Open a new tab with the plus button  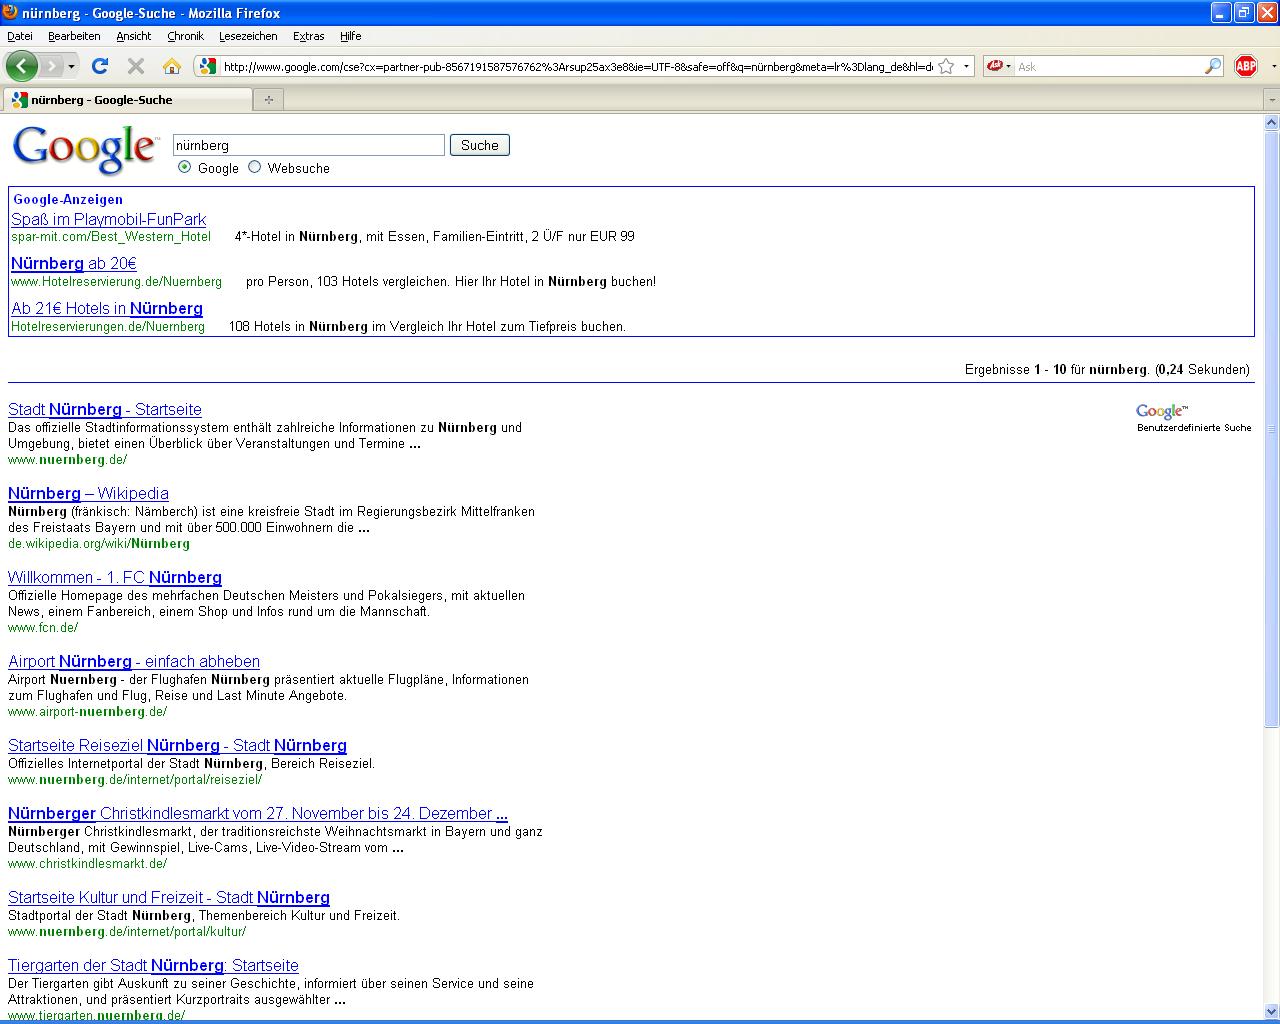[x=268, y=99]
